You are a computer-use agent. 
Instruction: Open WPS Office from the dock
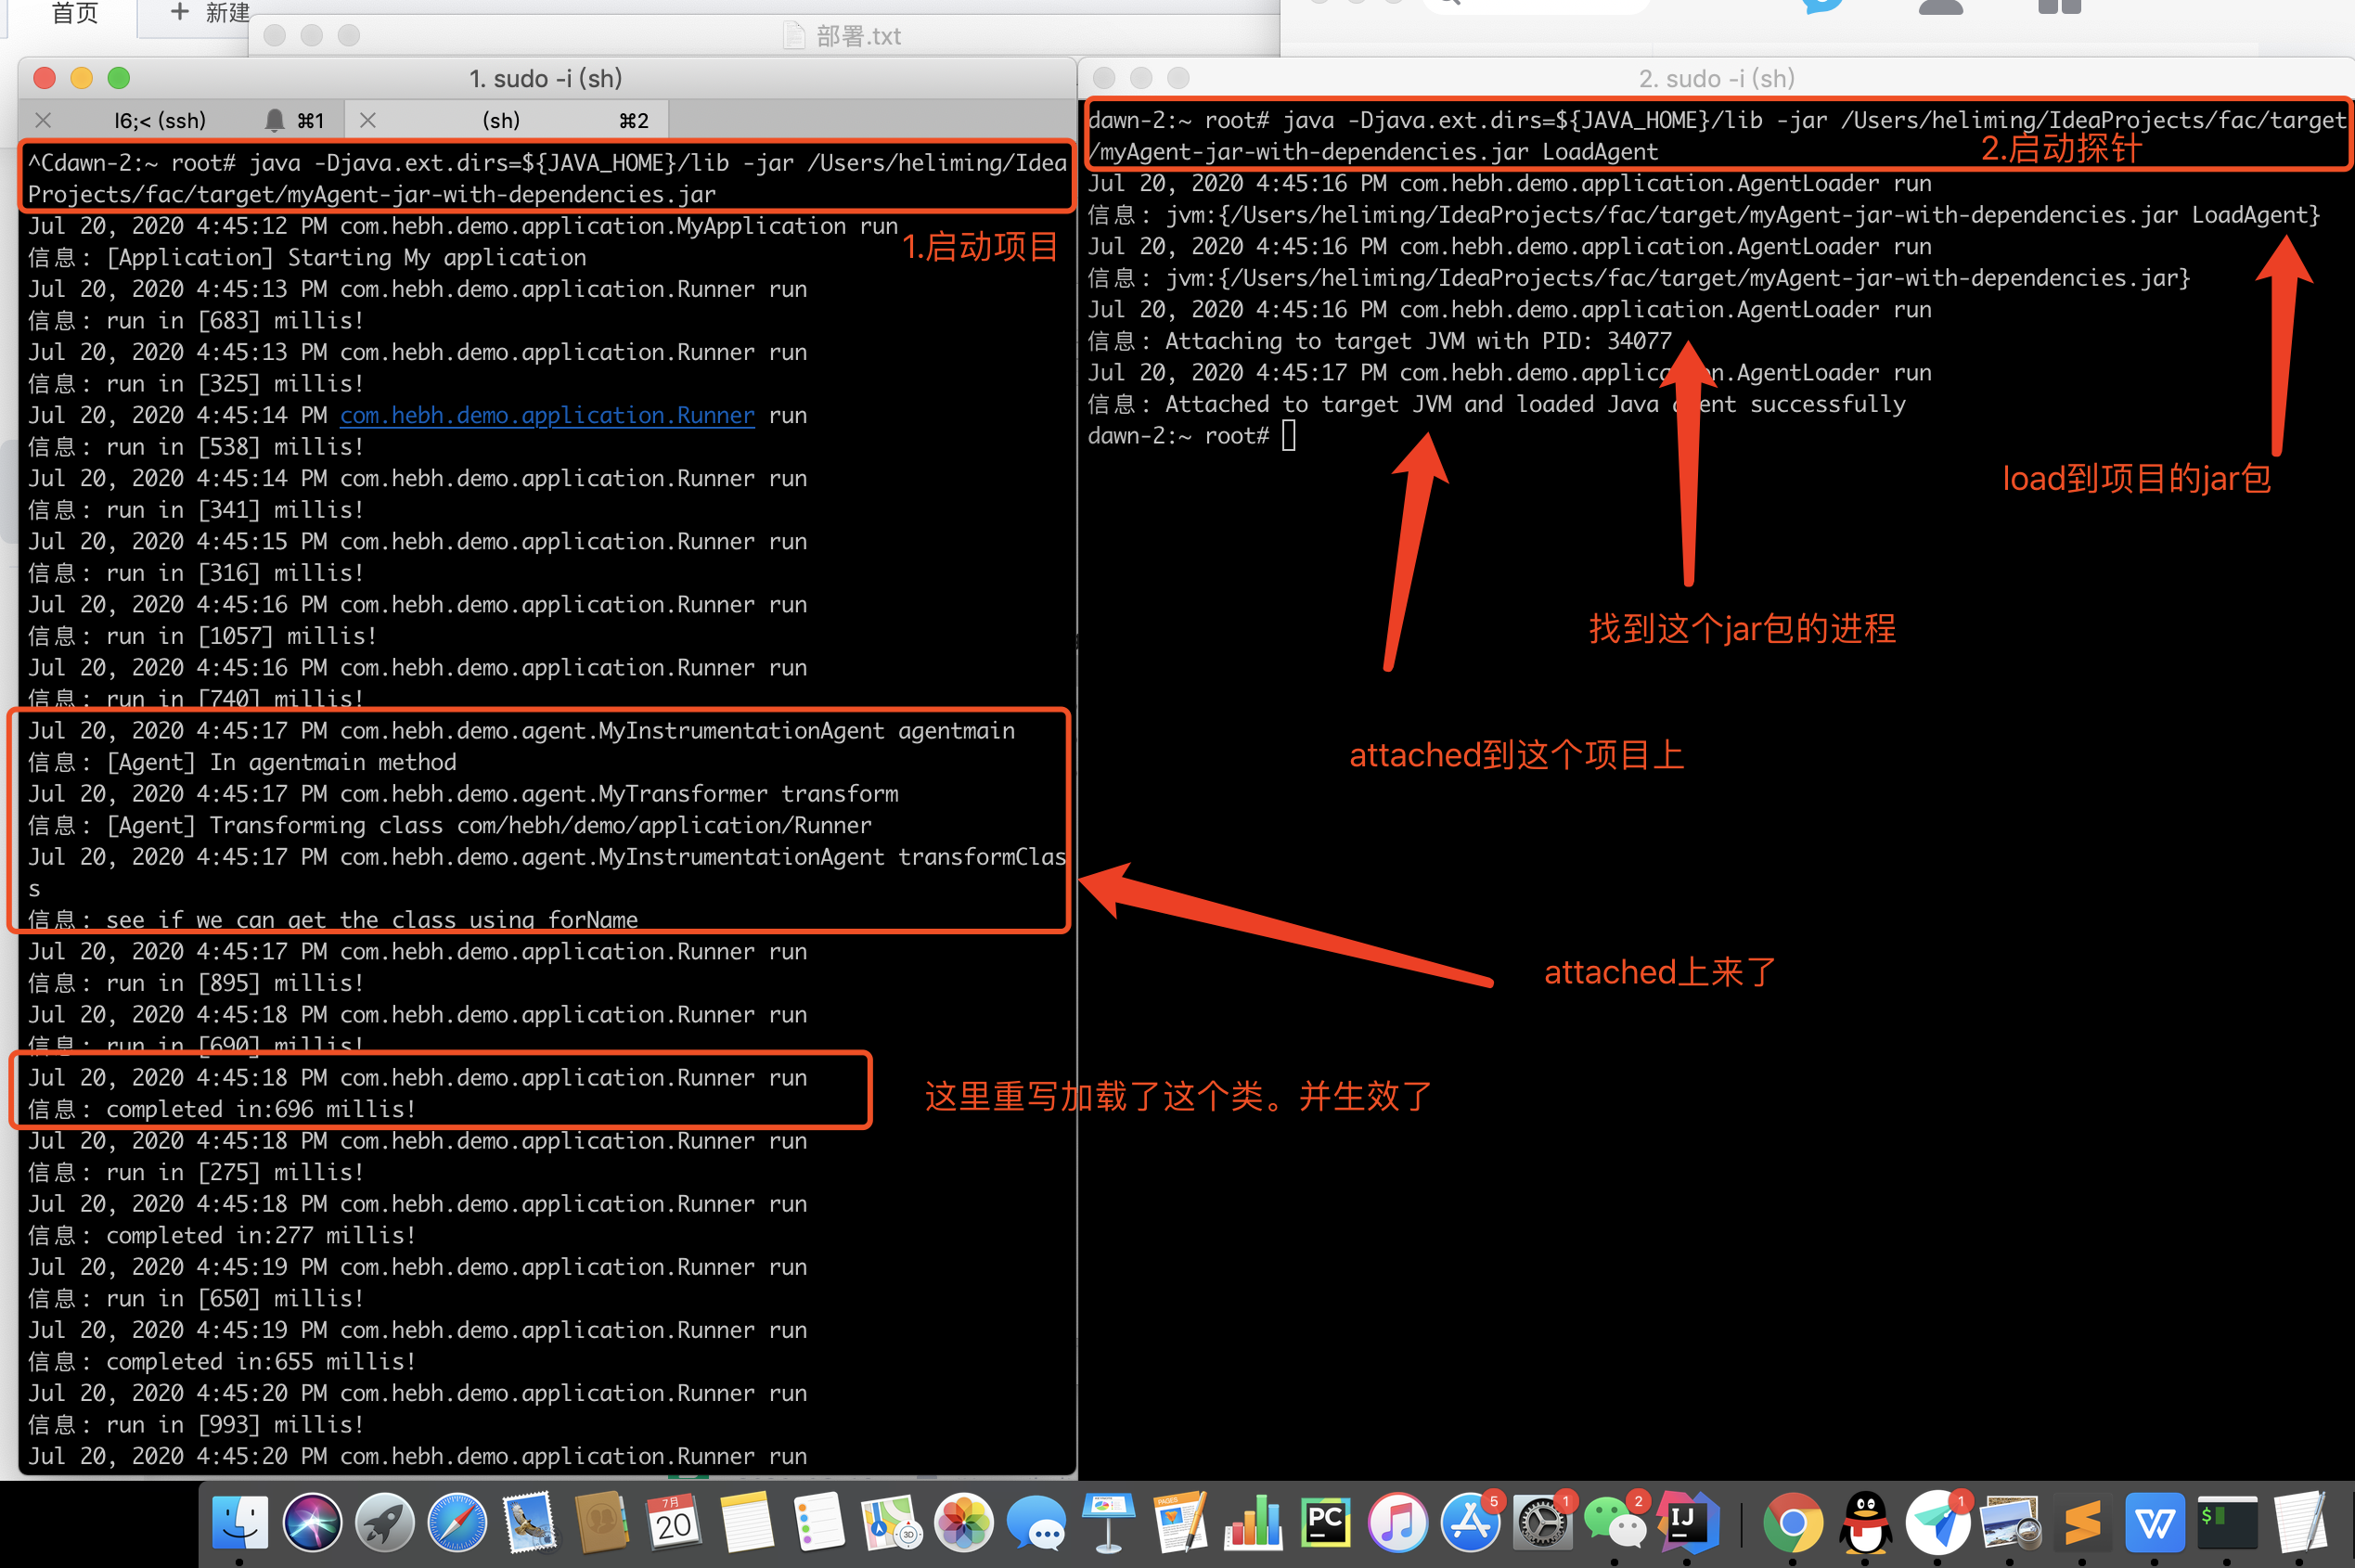tap(2154, 1521)
